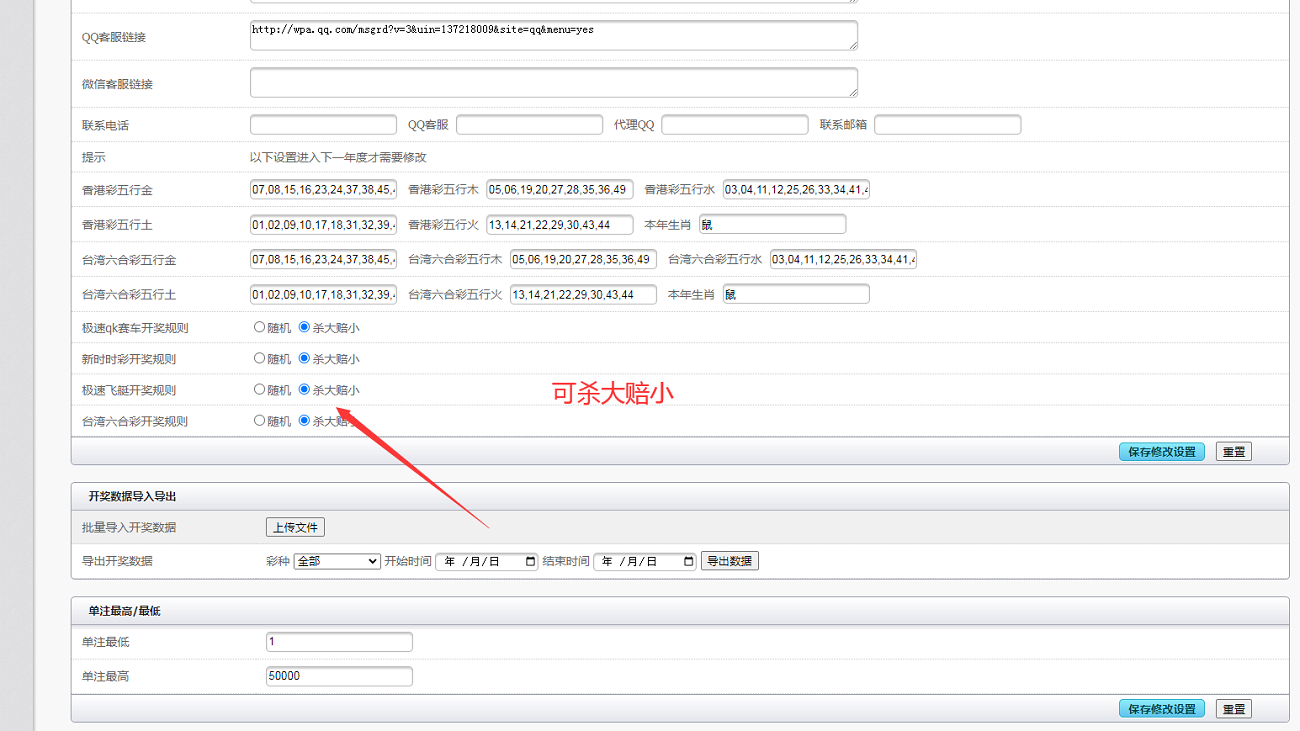Focus the 微信客服链接 text area
Viewport: 1300px width, 731px height.
[553, 83]
